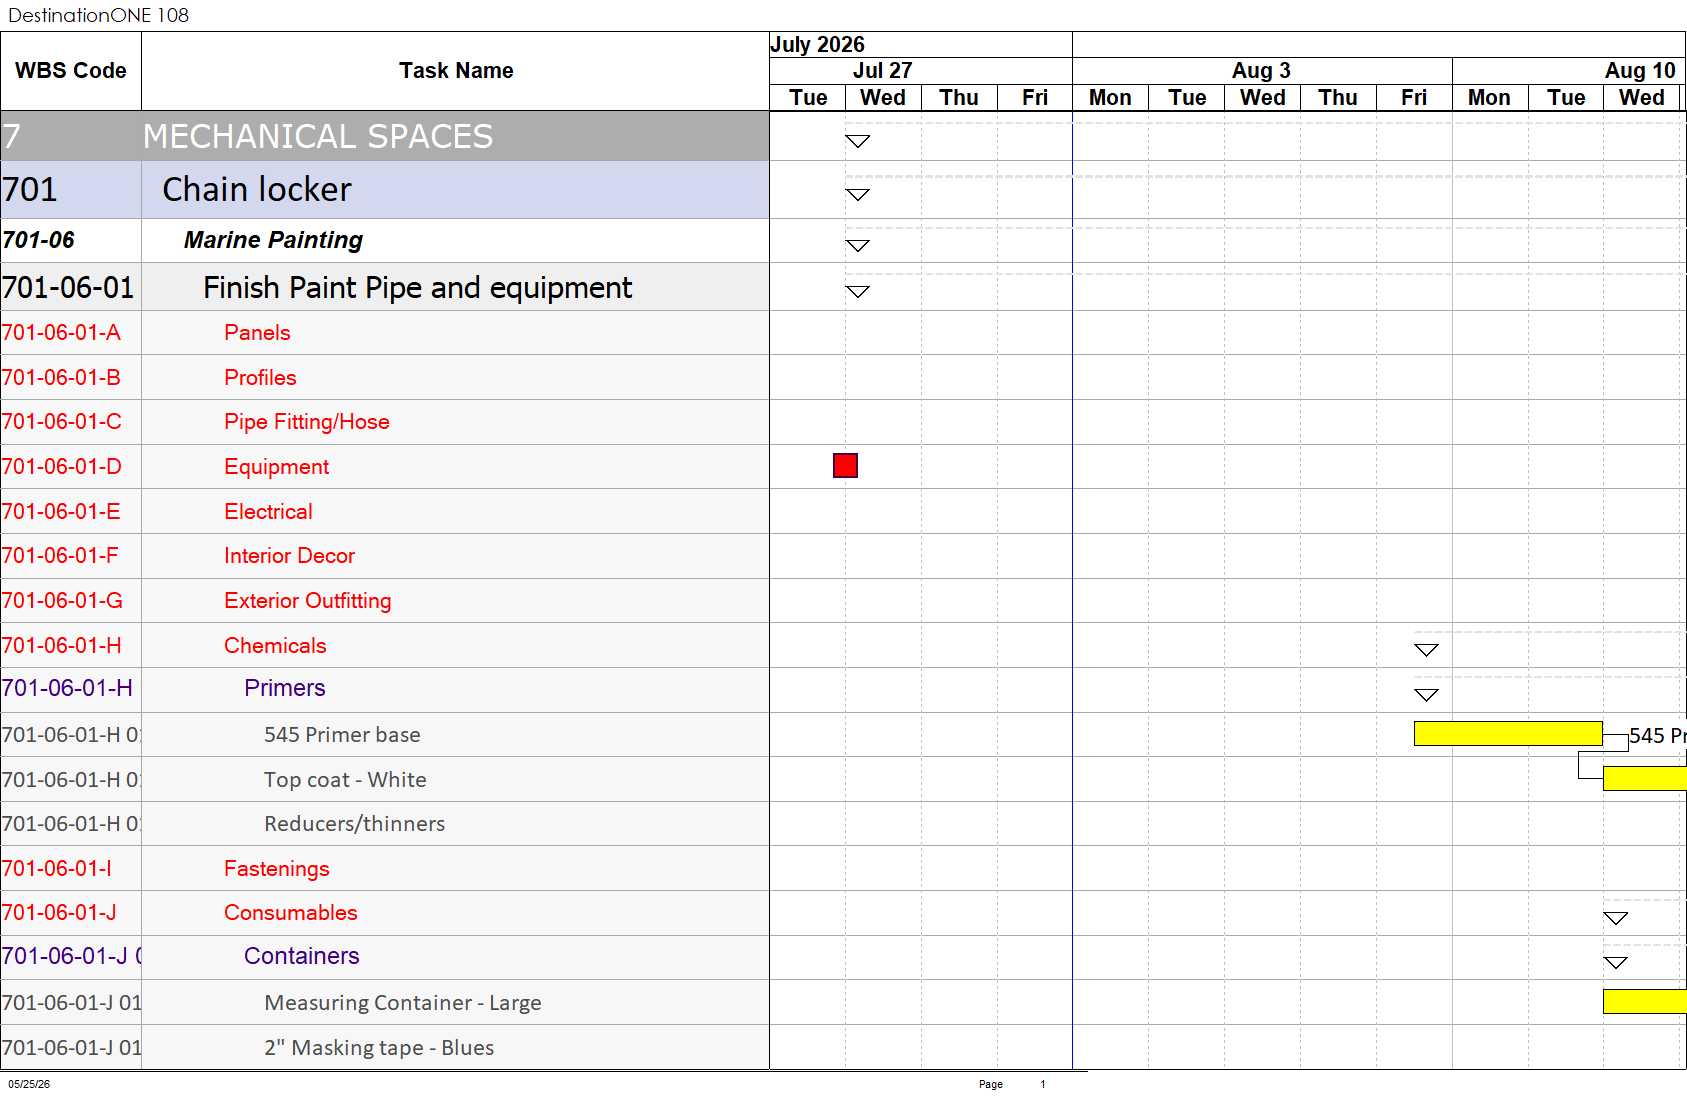Click the Mechanical Spaces summary triangle marker
This screenshot has width=1687, height=1097.
858,141
